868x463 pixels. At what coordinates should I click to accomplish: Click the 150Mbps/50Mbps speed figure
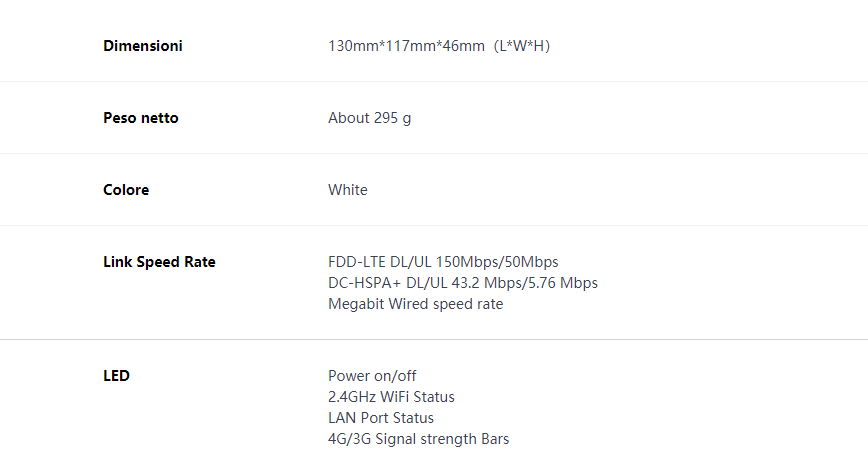(x=497, y=262)
